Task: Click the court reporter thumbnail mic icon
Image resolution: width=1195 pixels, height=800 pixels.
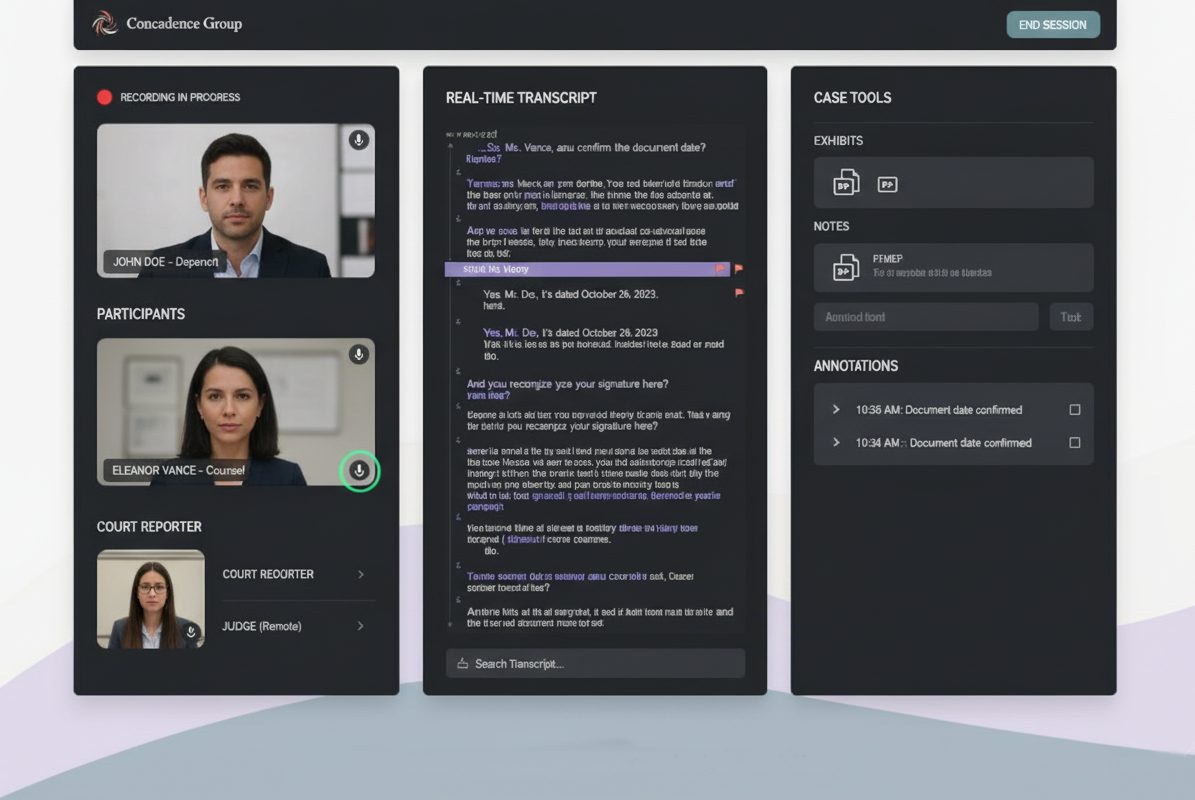Action: pyautogui.click(x=191, y=632)
